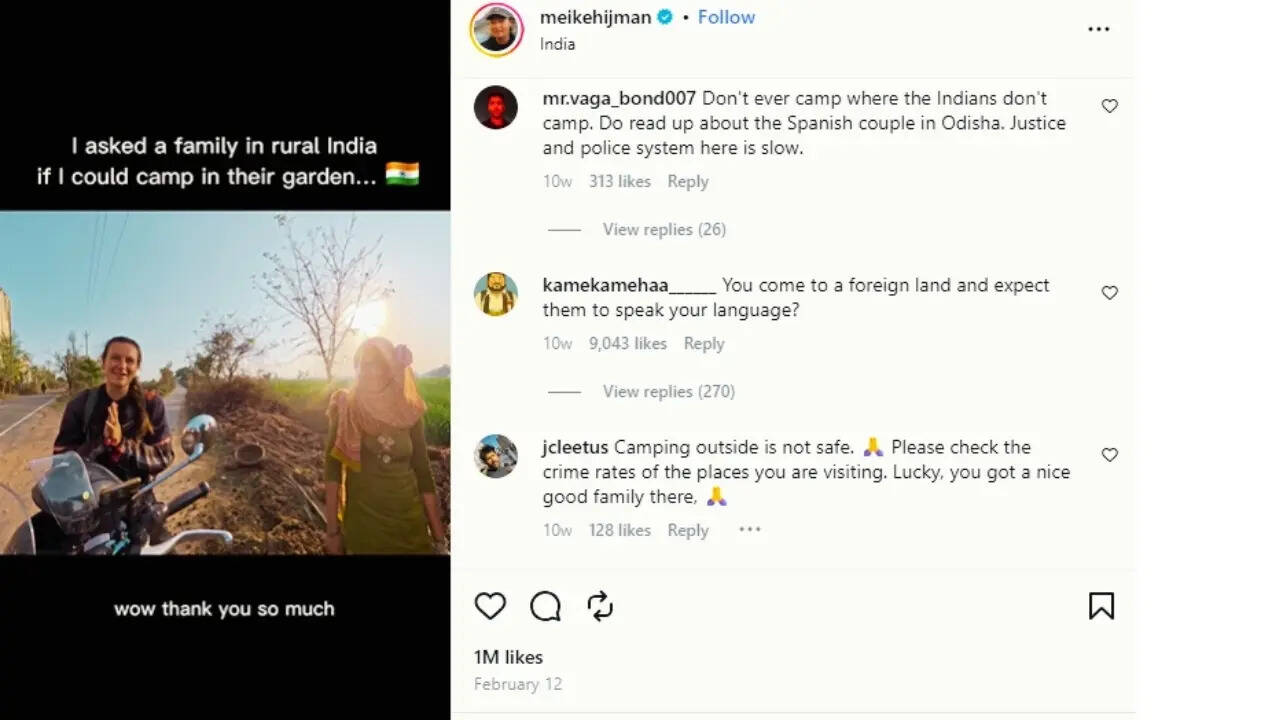Reply to mr.vaga_bond007's comment
Screen dimensions: 1280x720
click(x=688, y=181)
